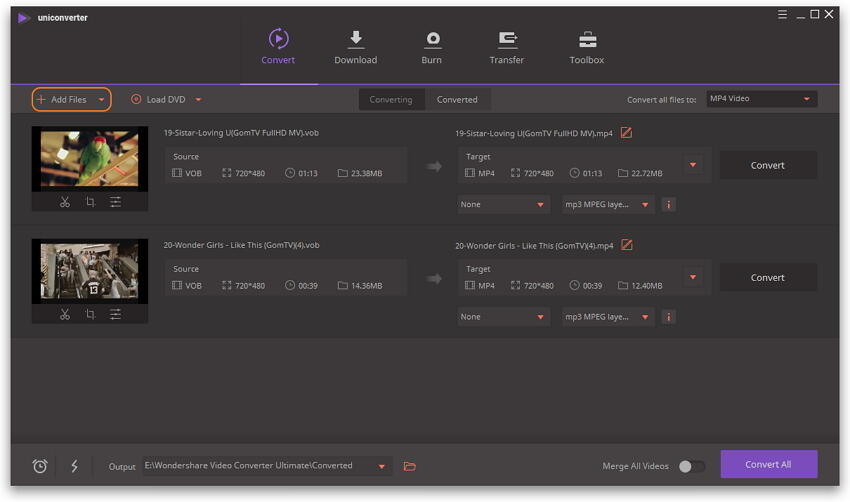Show info for Sistar-Loving U video

pos(668,204)
